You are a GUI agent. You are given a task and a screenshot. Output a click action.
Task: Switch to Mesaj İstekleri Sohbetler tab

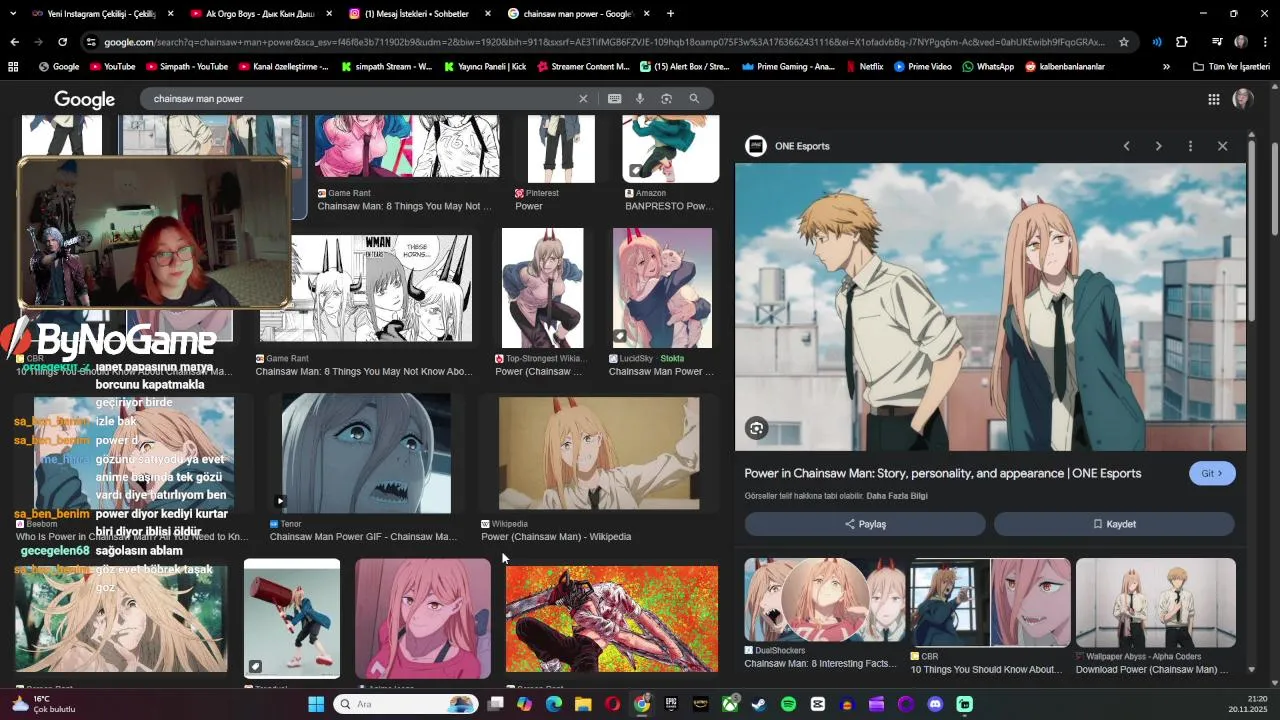420,14
